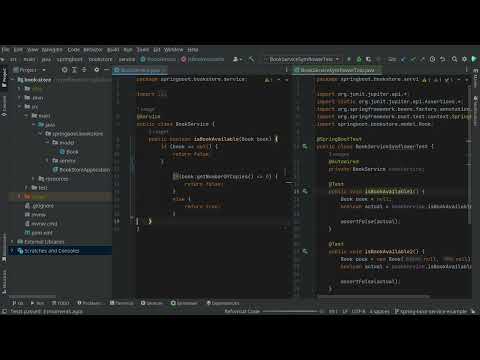Open IDE settings gear in toolbar
480x360 pixels.
[x=464, y=59]
